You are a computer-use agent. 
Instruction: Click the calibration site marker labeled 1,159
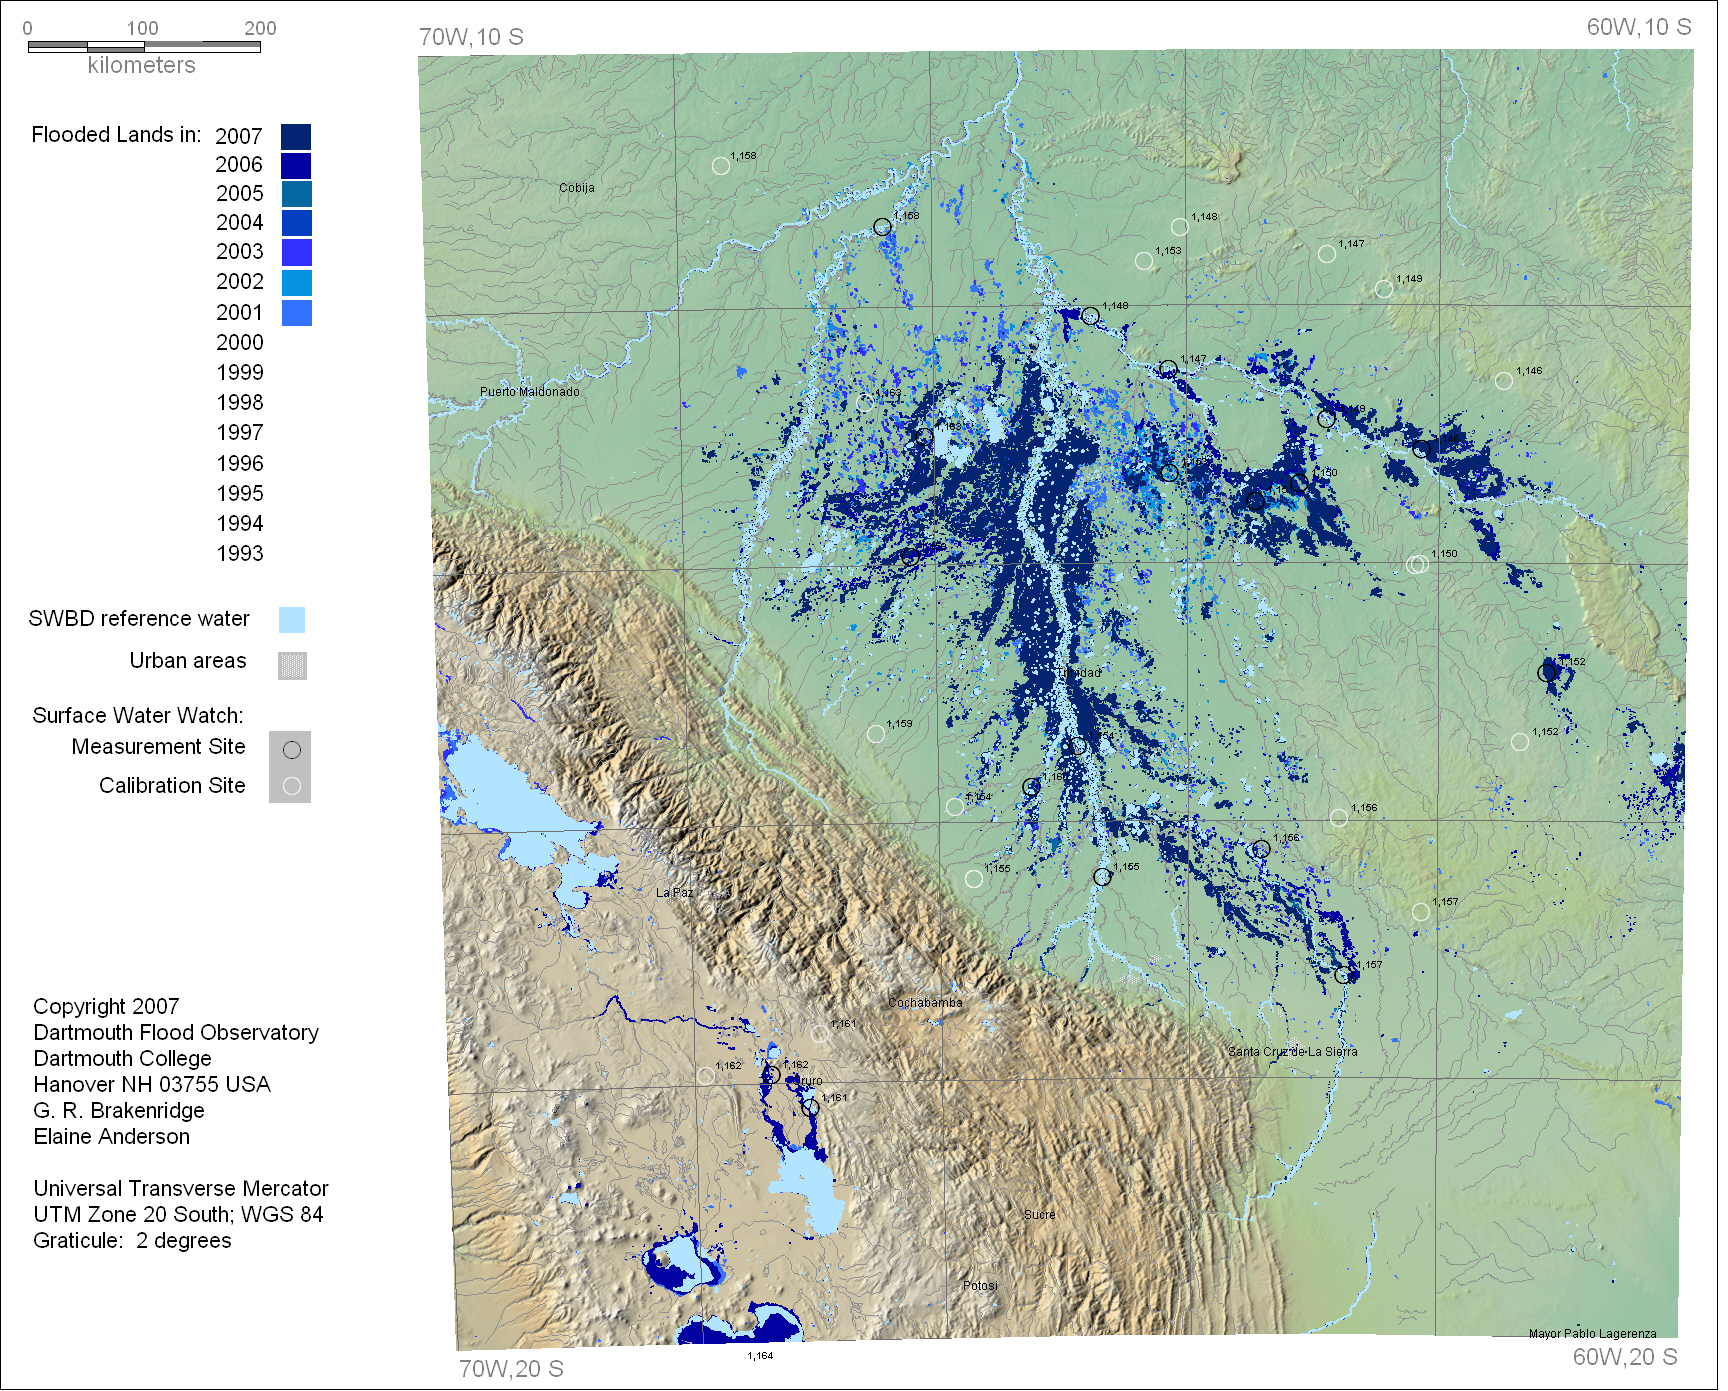click(876, 734)
